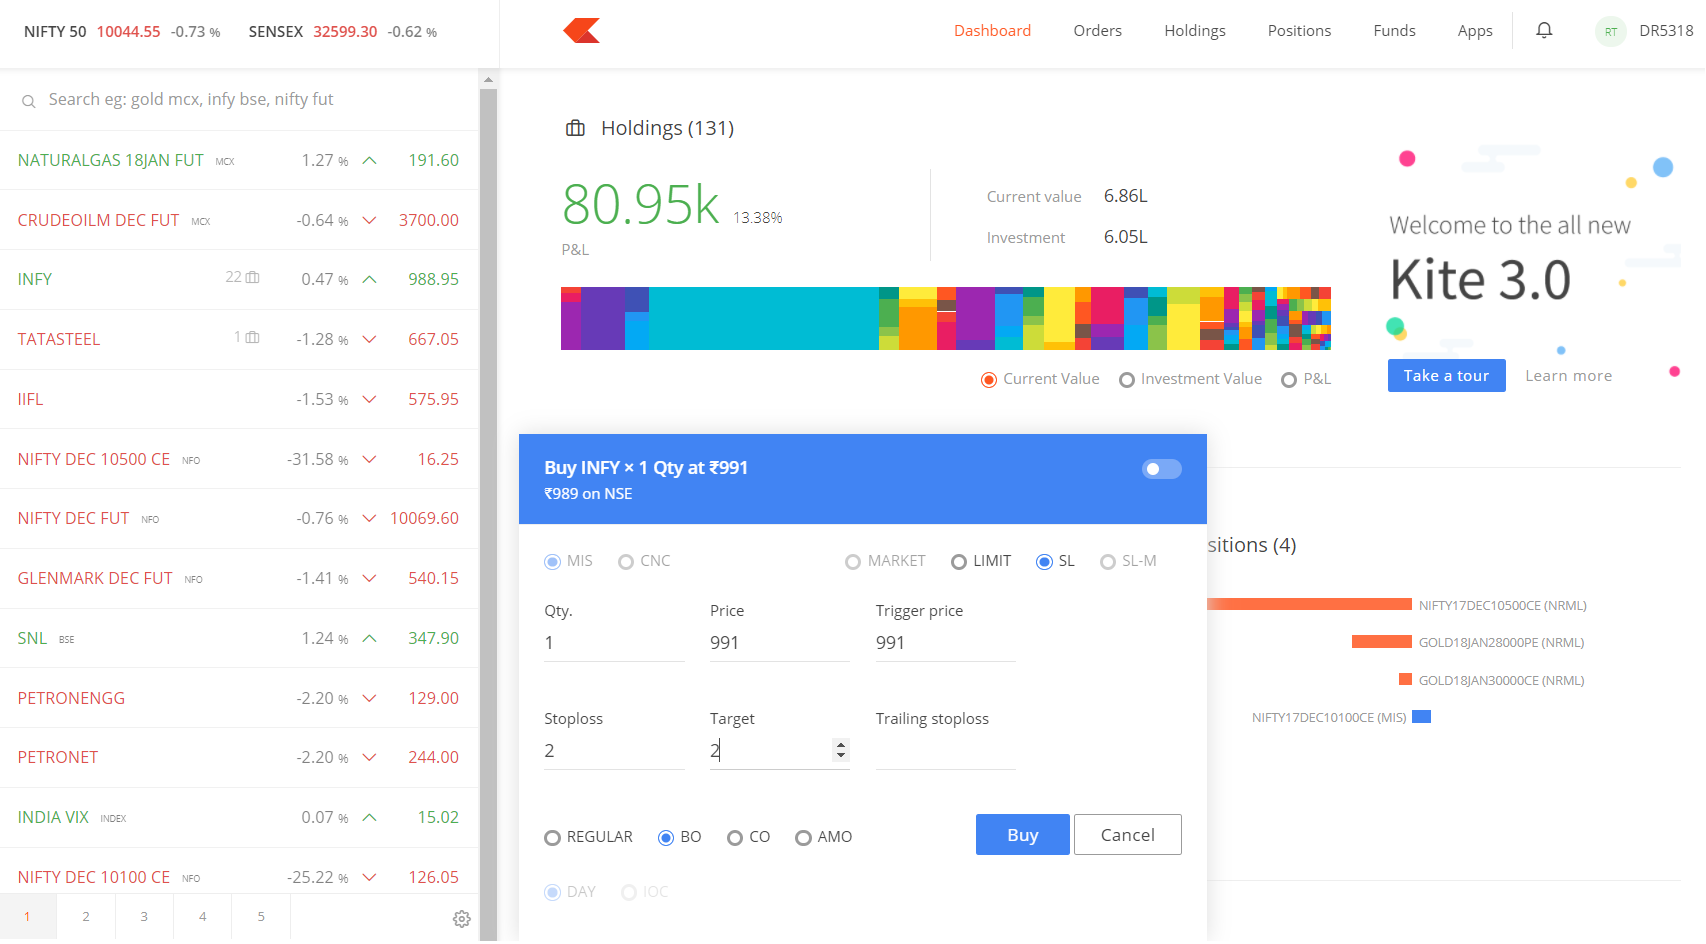
Task: Click SNL up arrow indicator
Action: coord(369,638)
